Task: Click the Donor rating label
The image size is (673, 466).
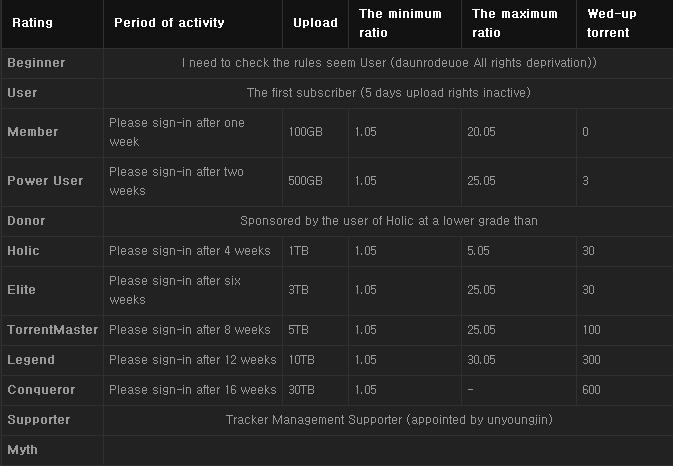Action: [x=26, y=221]
